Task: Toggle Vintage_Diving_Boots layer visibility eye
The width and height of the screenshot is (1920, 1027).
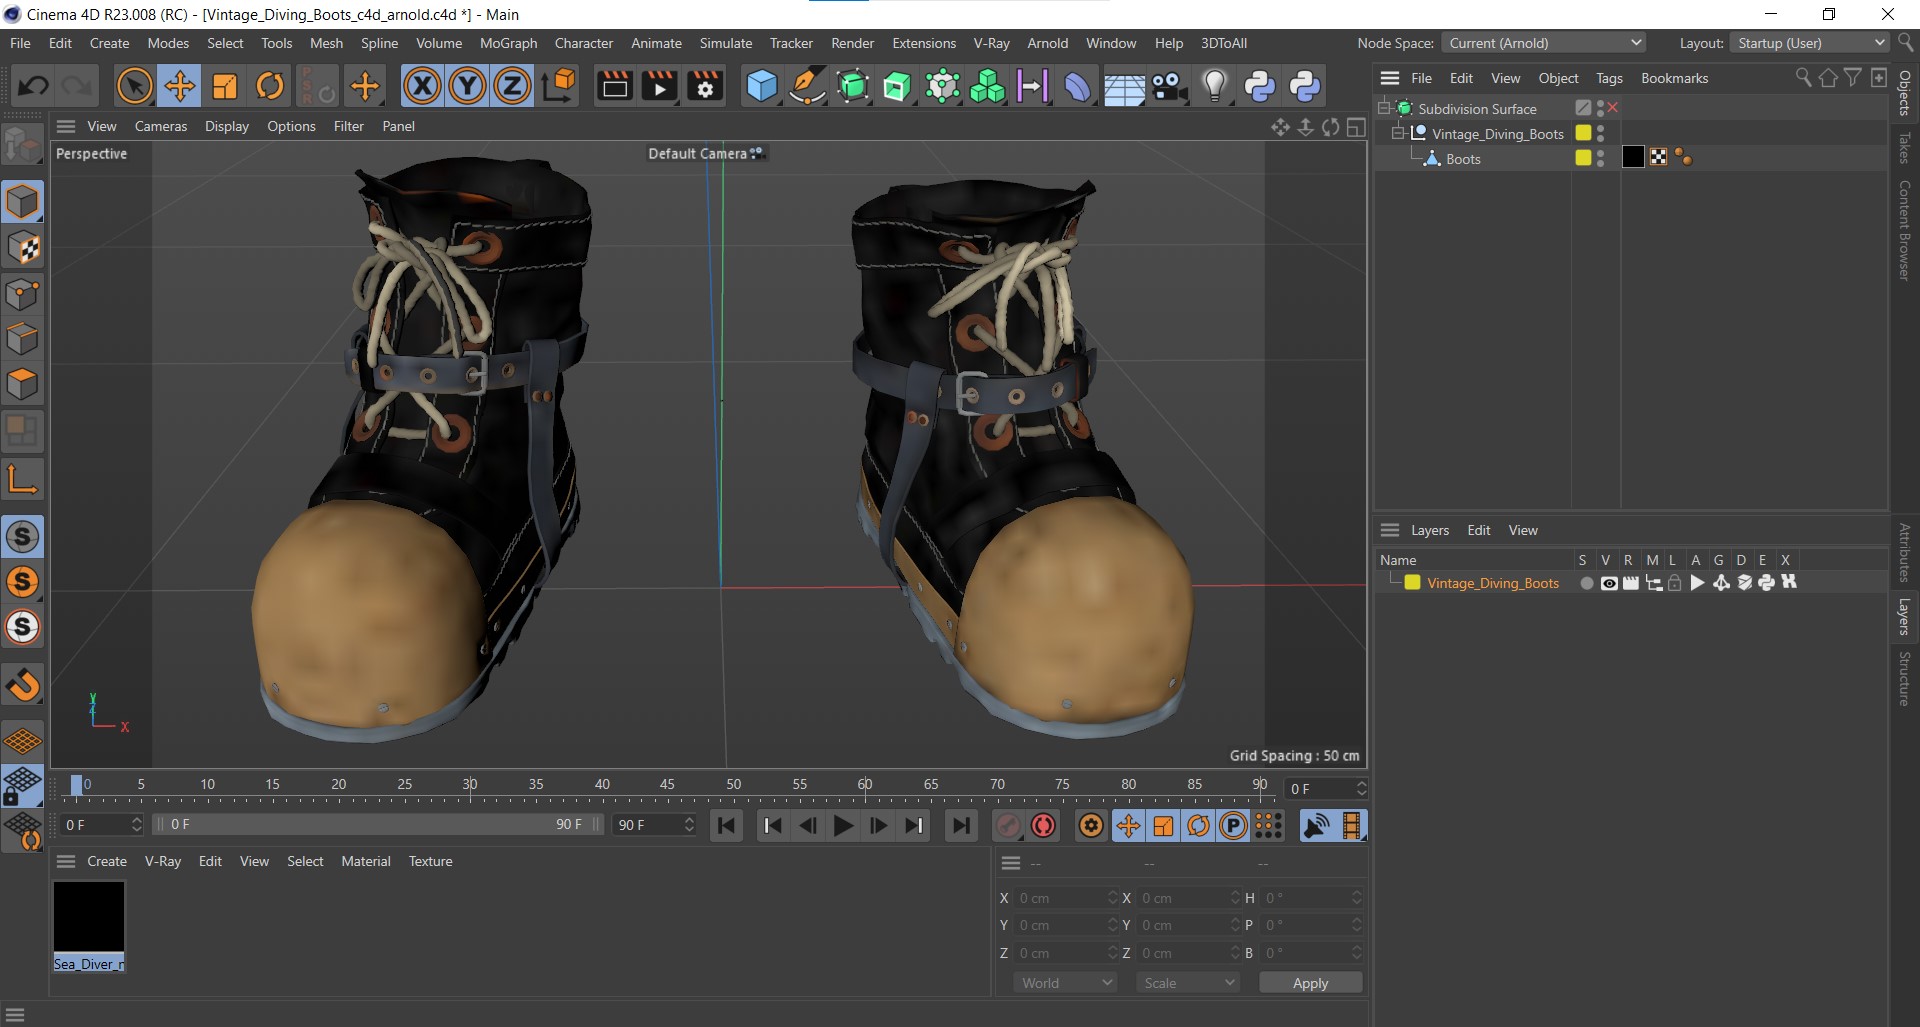Action: pos(1608,584)
